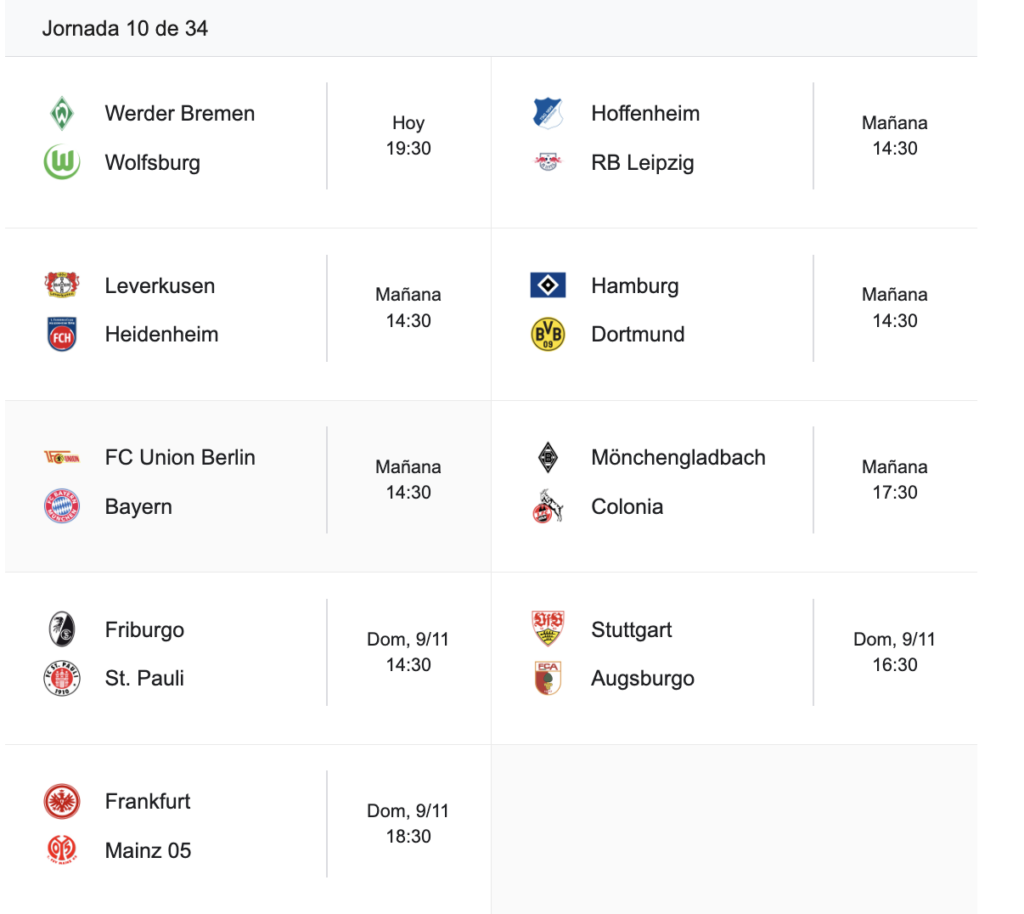Click the Hamburg diamond flag icon
Image resolution: width=1024 pixels, height=914 pixels.
[x=548, y=285]
